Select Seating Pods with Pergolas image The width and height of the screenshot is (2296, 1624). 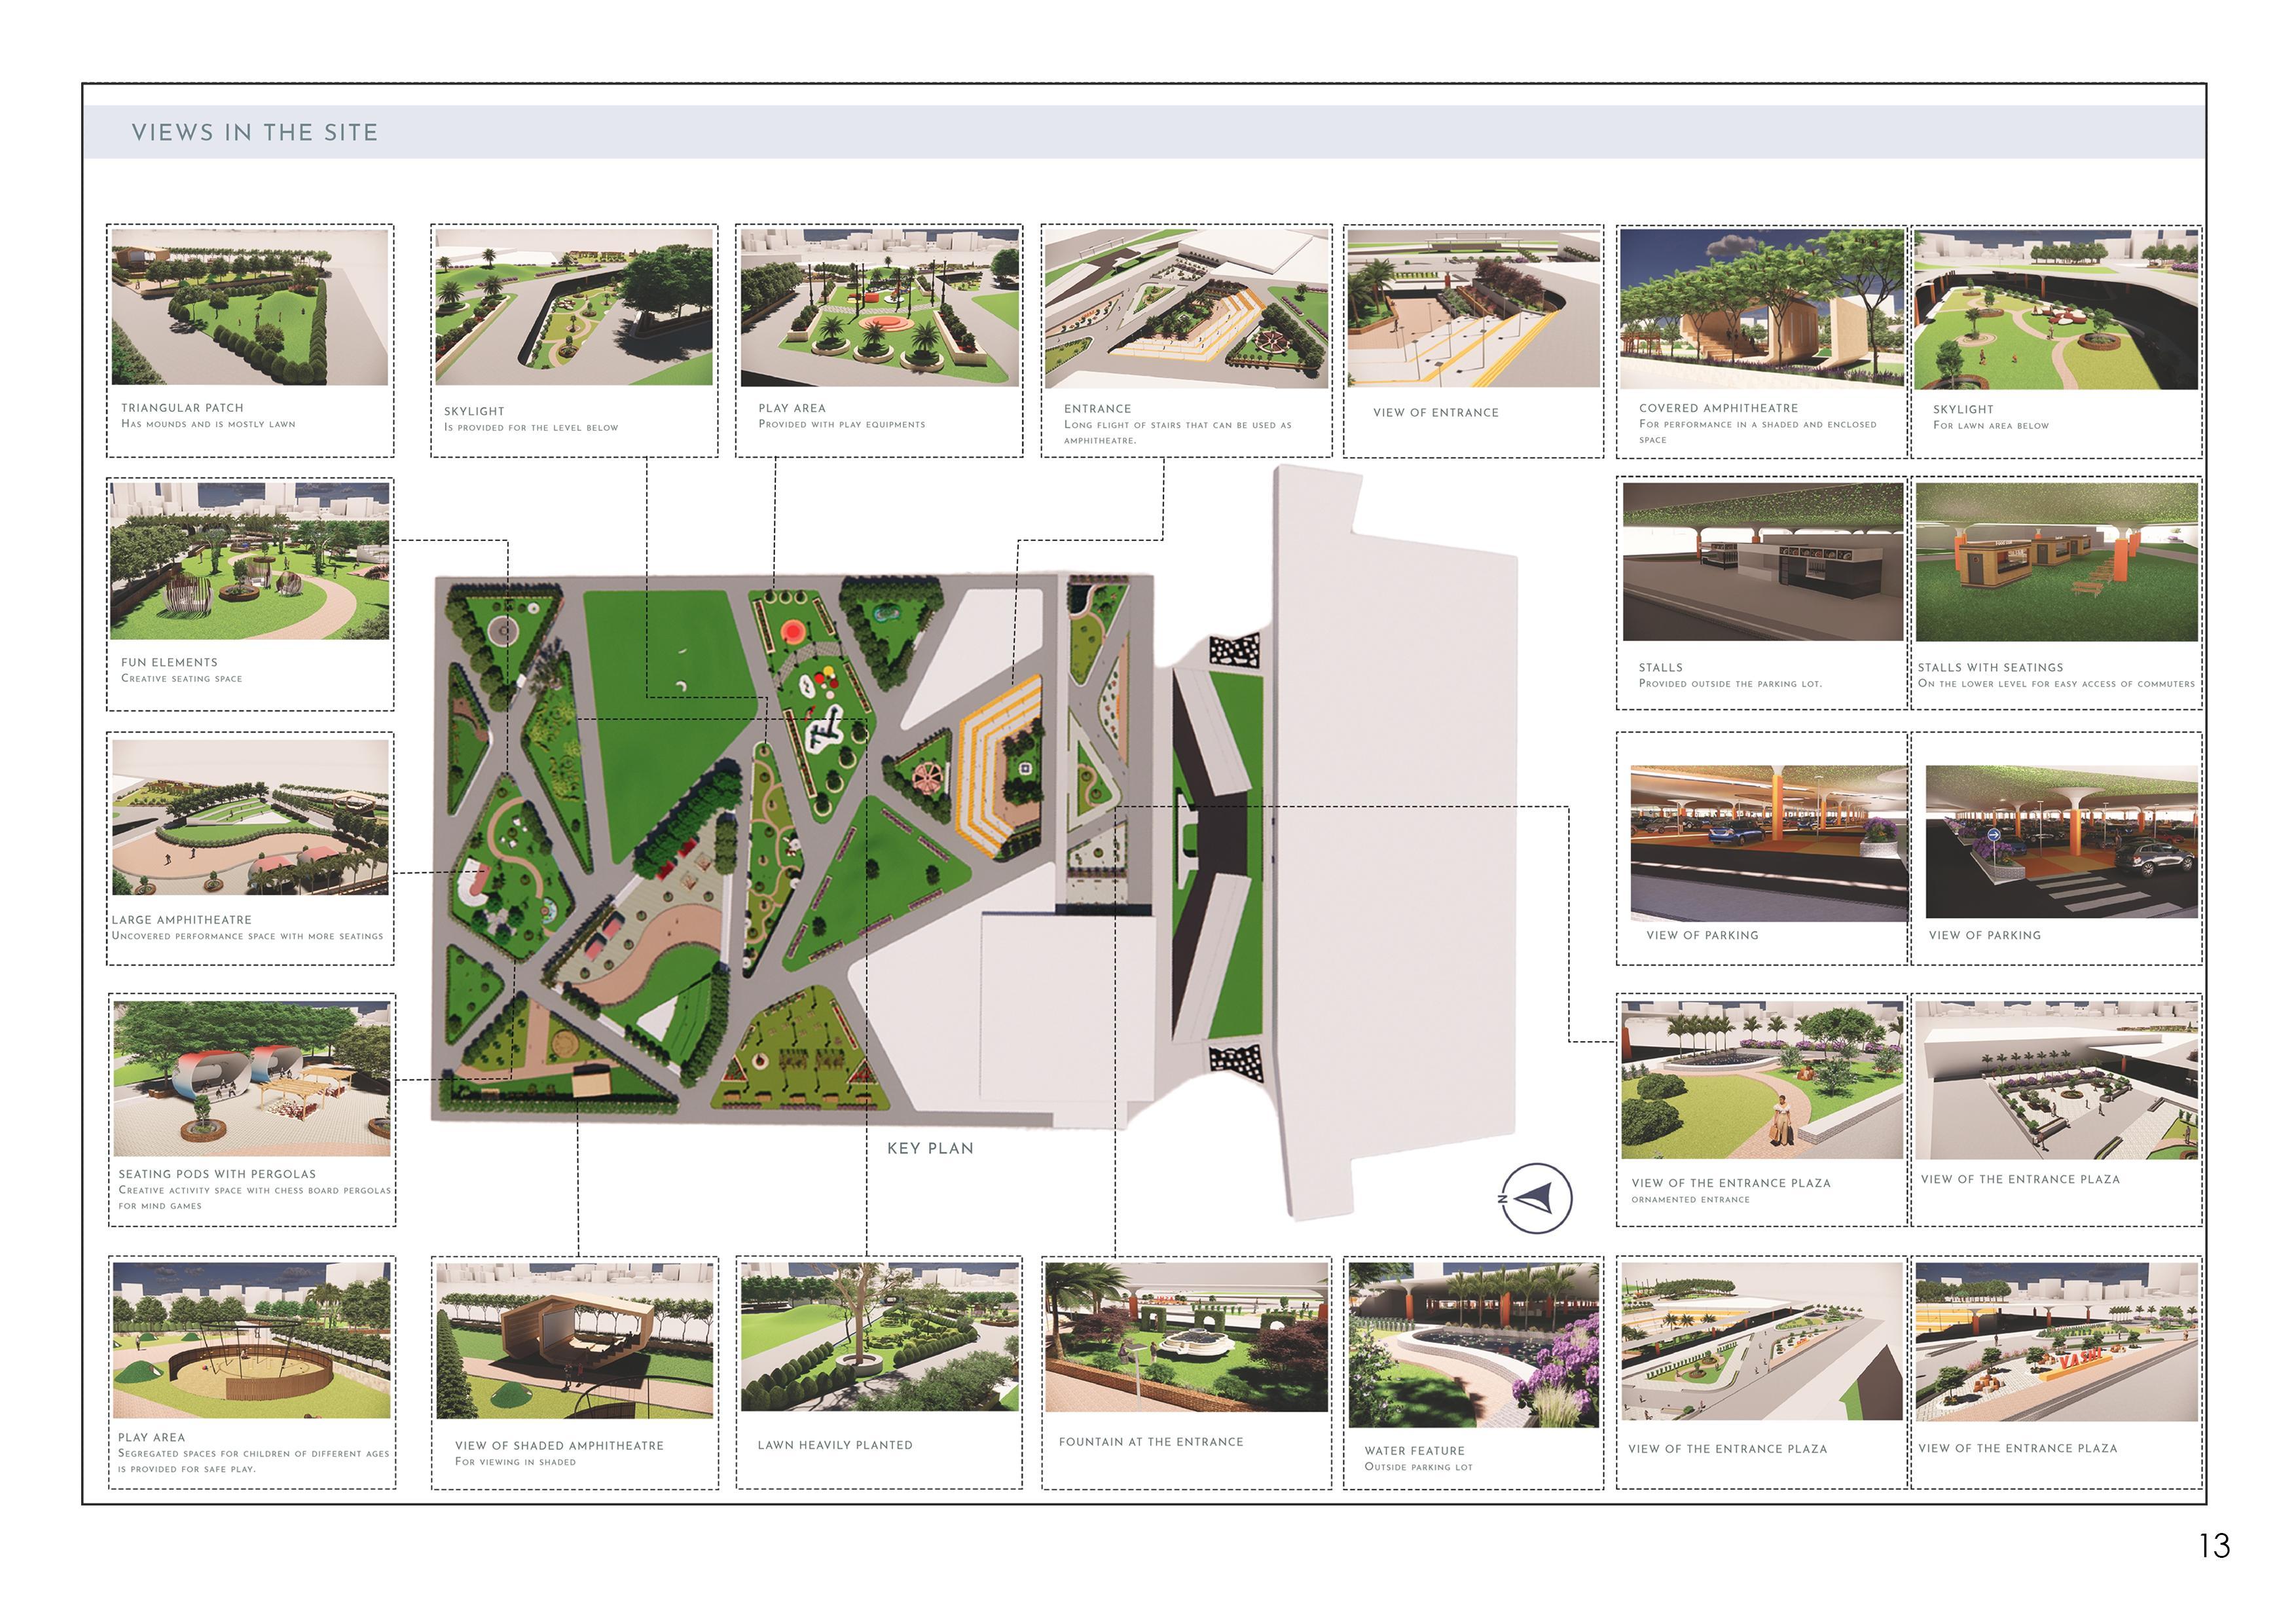tap(251, 1079)
